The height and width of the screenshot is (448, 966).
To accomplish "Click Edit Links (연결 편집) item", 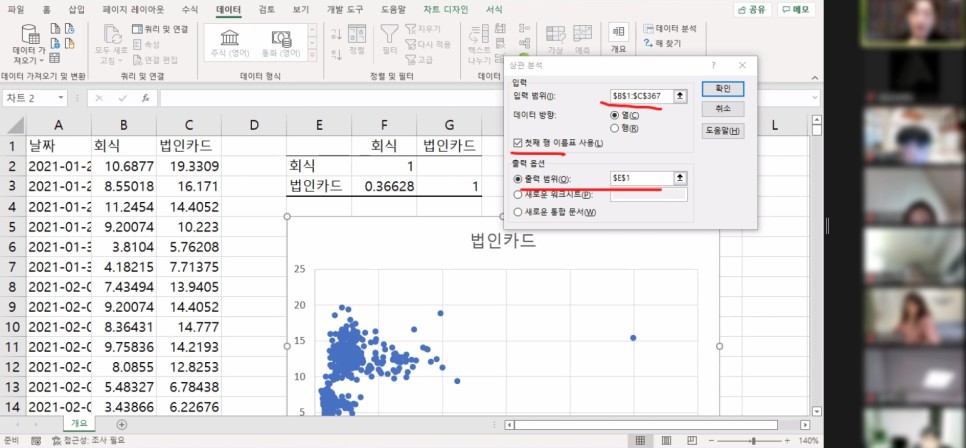I will tap(155, 60).
